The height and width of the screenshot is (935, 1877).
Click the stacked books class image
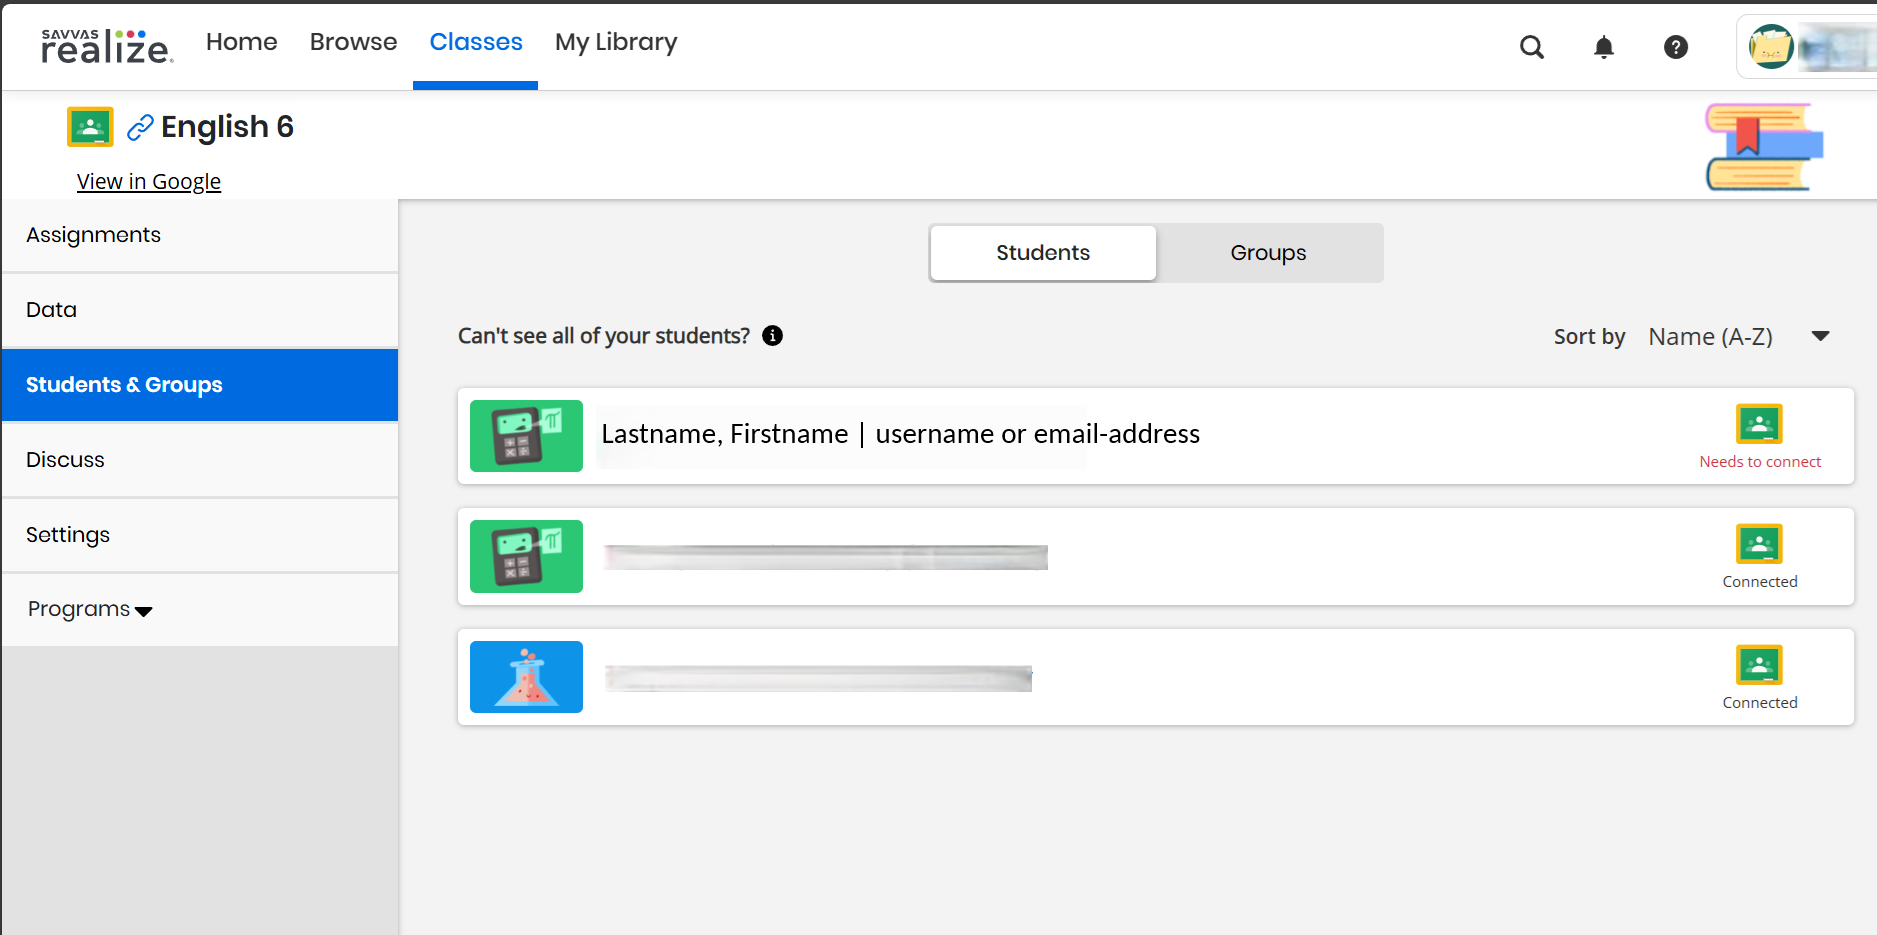1764,147
